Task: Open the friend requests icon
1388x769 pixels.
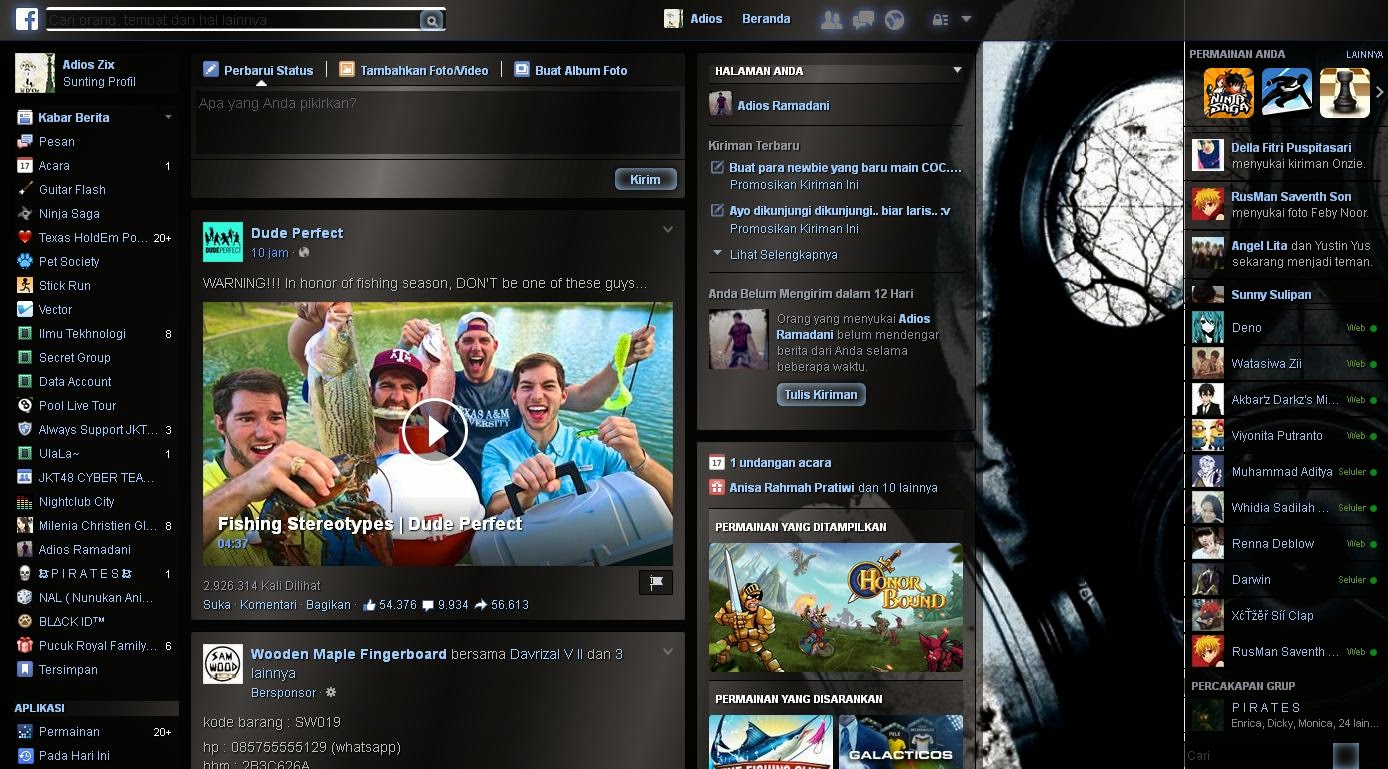Action: coord(830,20)
